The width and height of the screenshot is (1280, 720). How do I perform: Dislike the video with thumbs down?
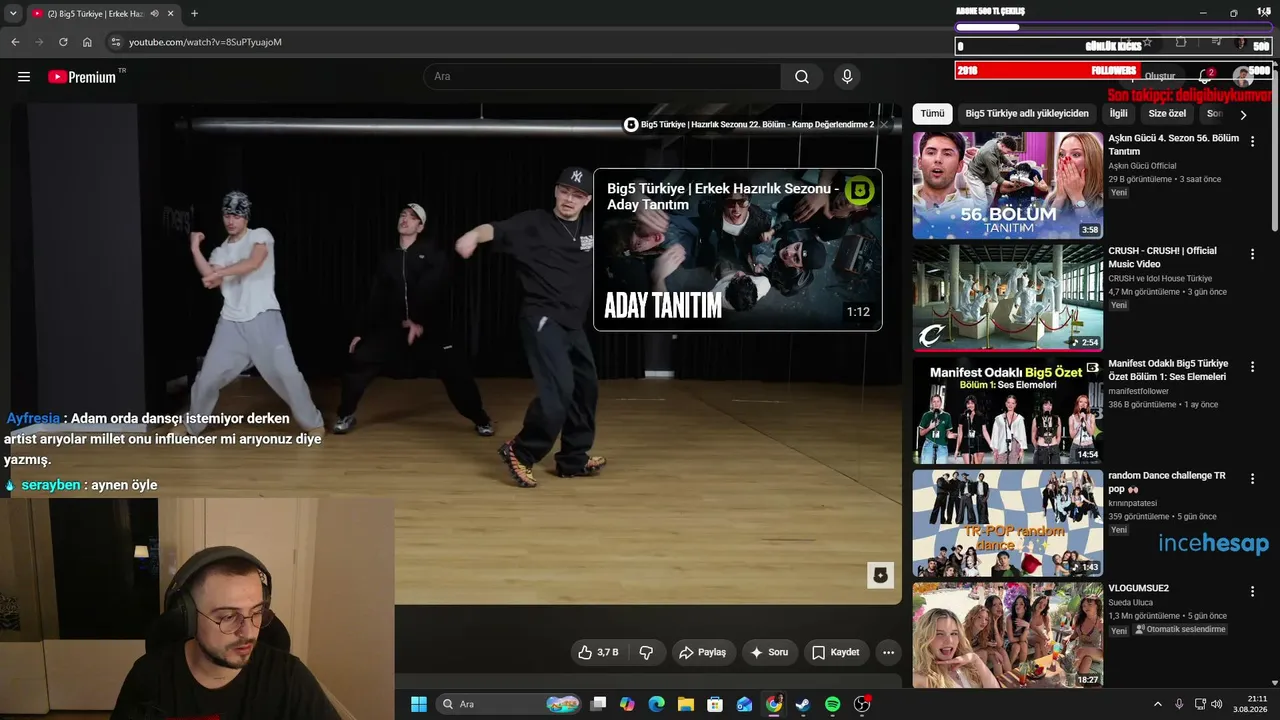(646, 652)
